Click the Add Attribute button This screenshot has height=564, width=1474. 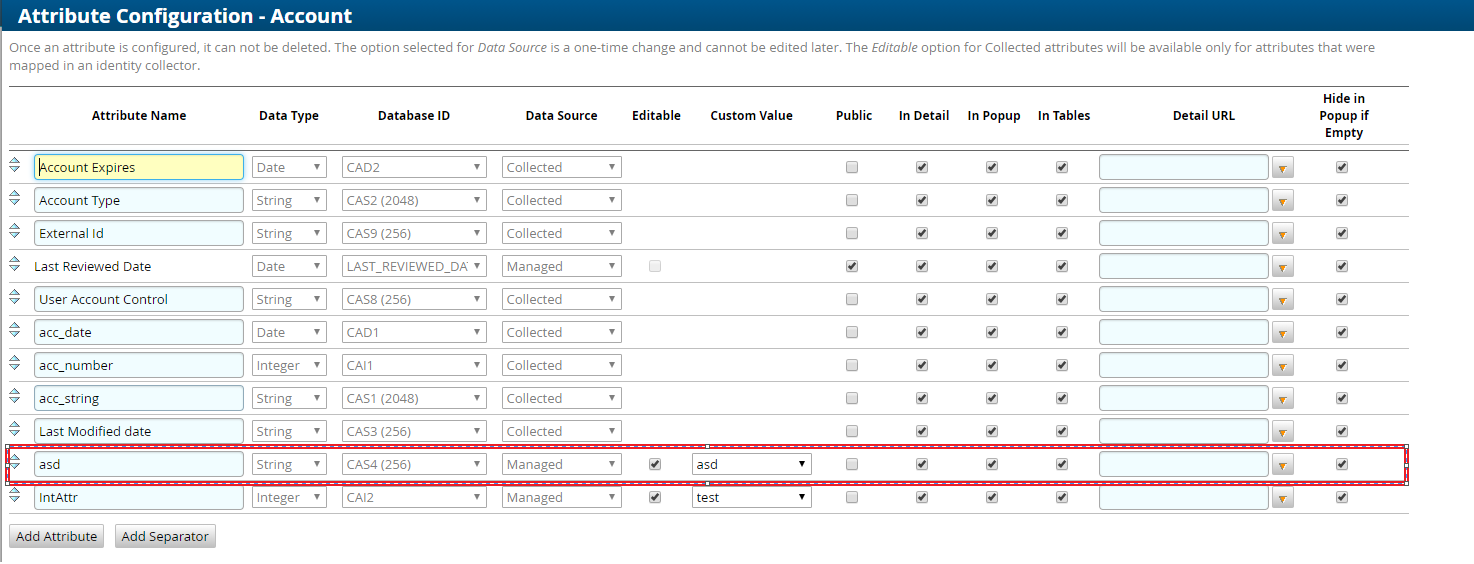click(x=57, y=536)
